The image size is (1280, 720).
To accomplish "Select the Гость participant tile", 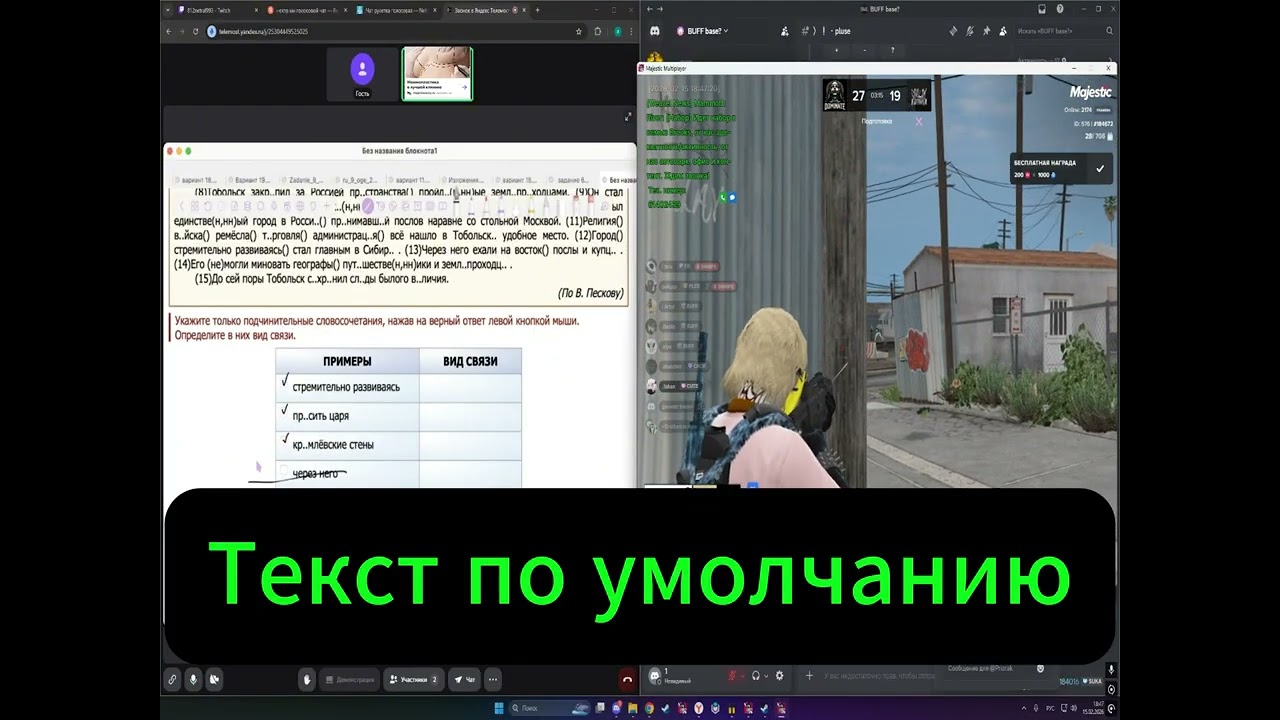I will point(362,74).
